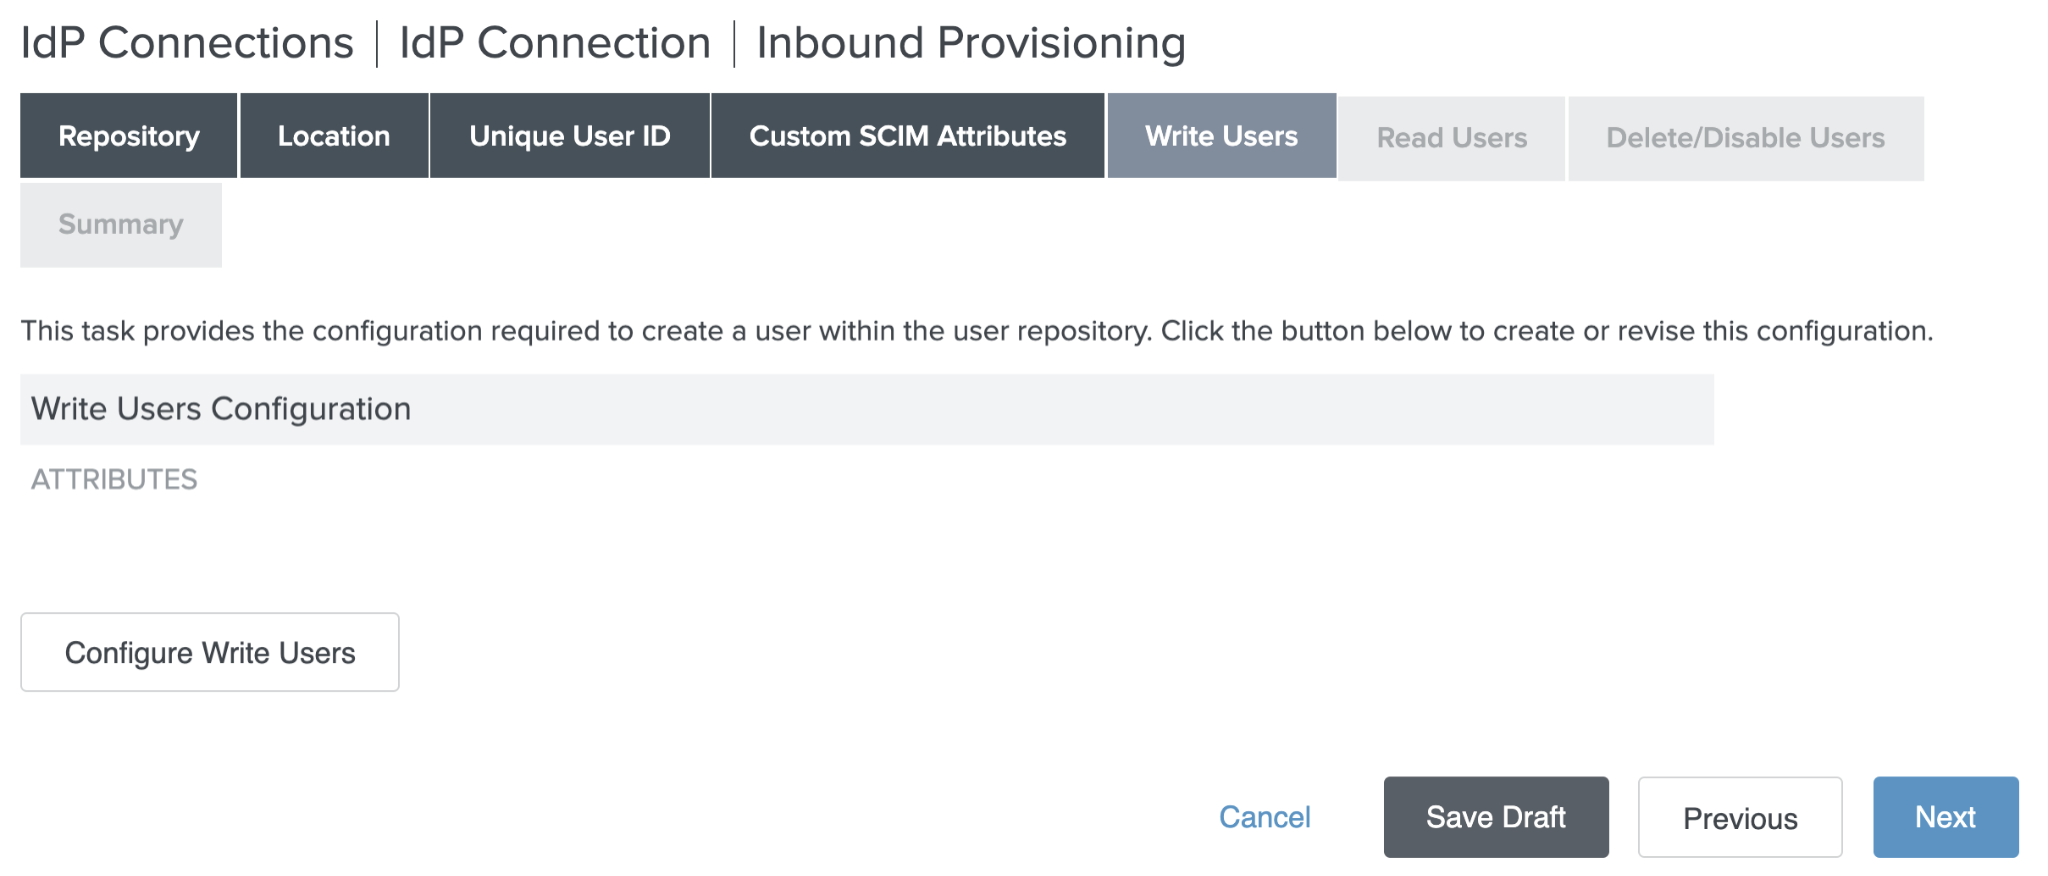
Task: Select the Unique User ID tab
Action: (x=570, y=136)
